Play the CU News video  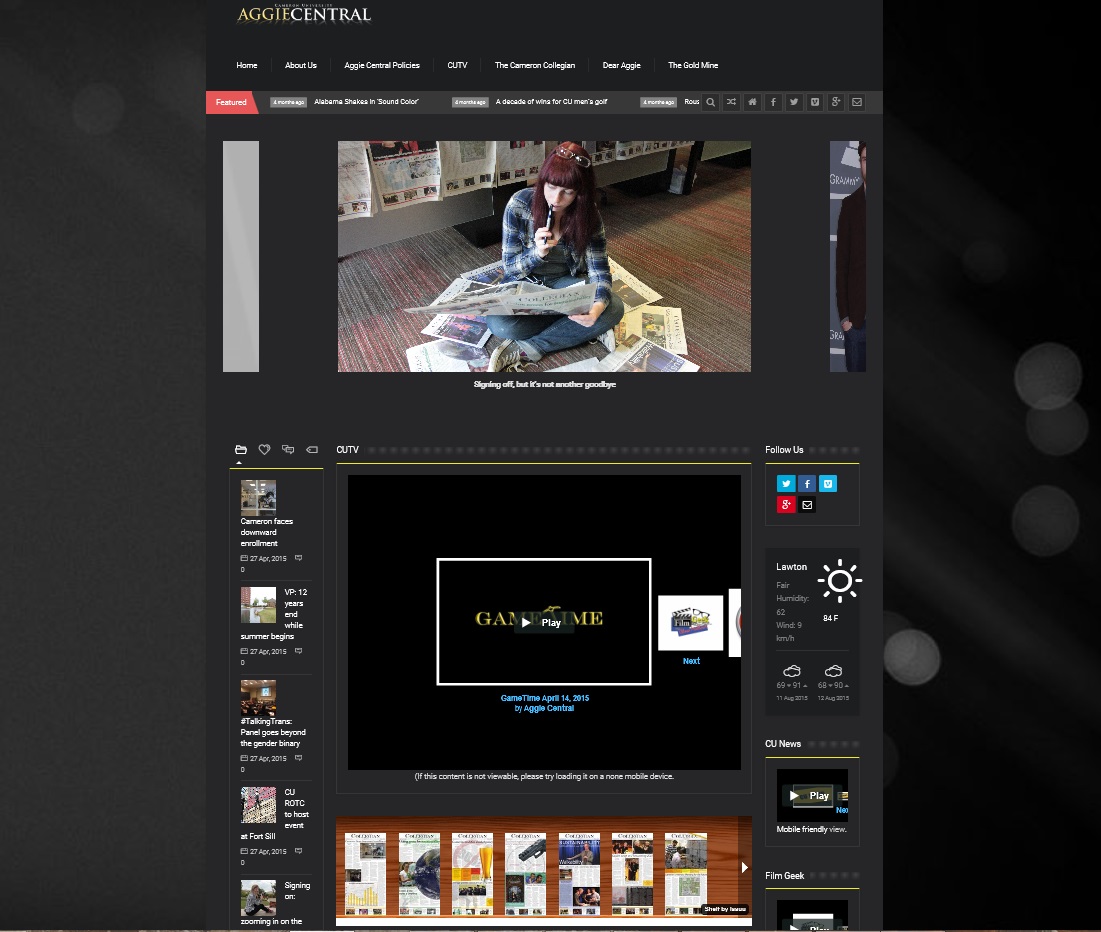(x=811, y=796)
